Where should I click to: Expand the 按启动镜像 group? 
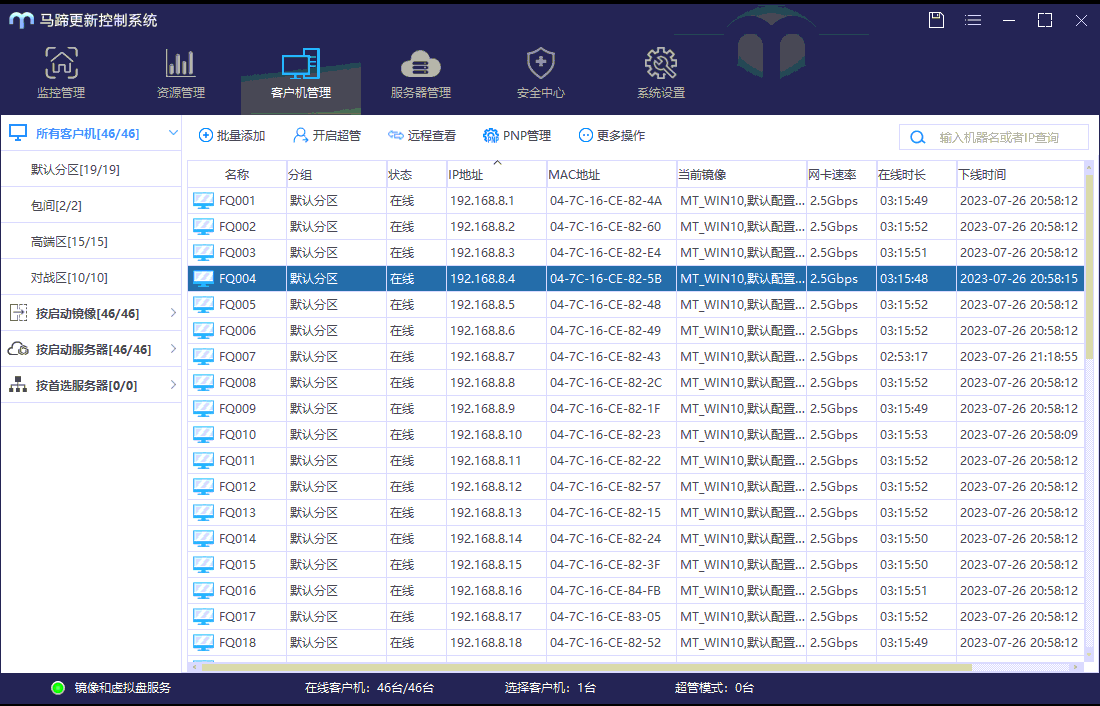tap(173, 313)
